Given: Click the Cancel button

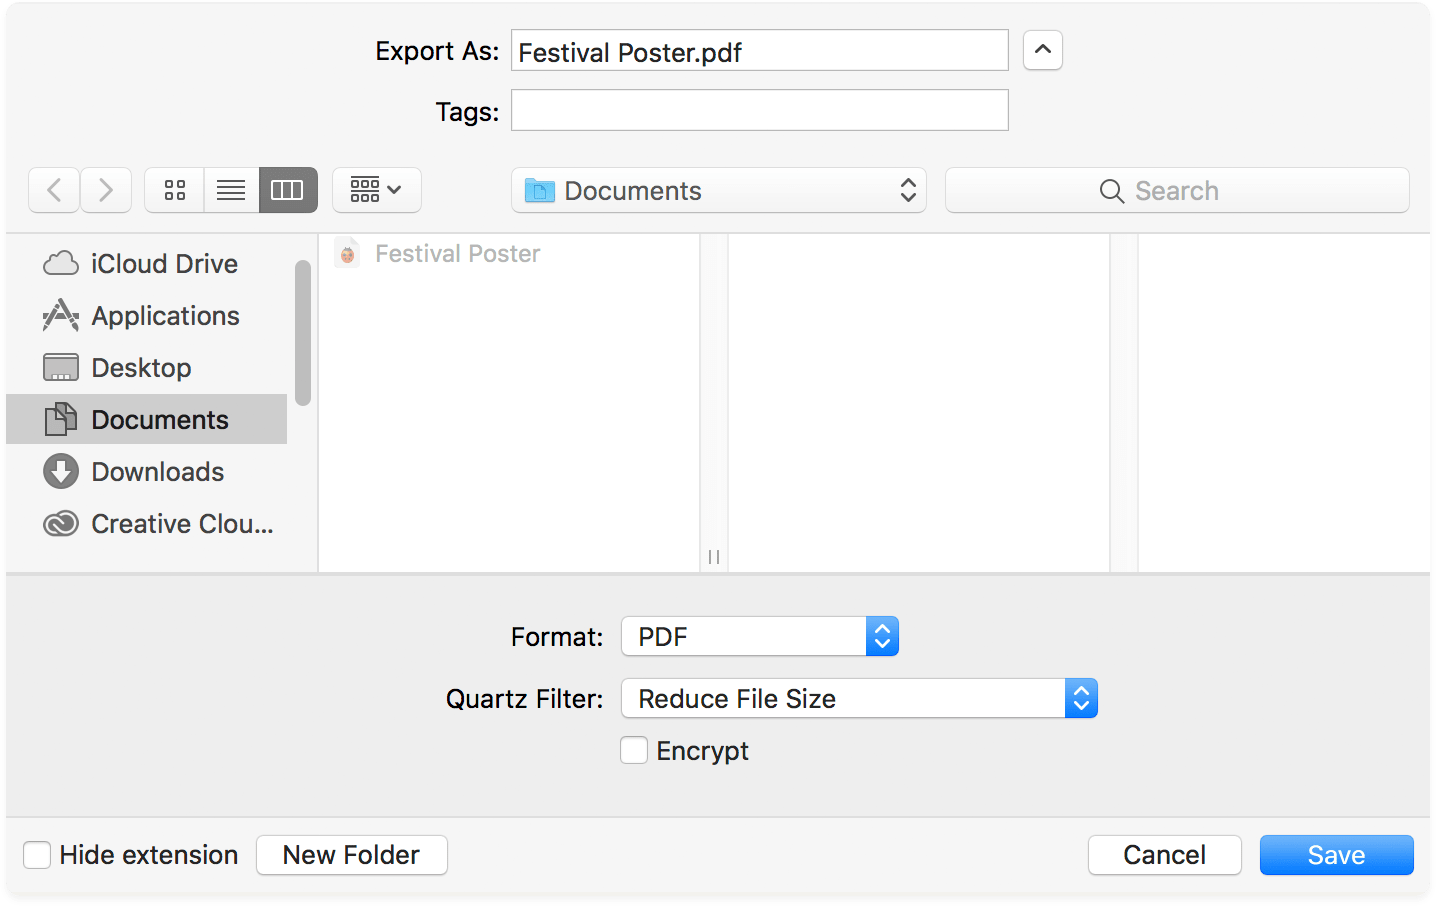Looking at the screenshot, I should [1165, 855].
